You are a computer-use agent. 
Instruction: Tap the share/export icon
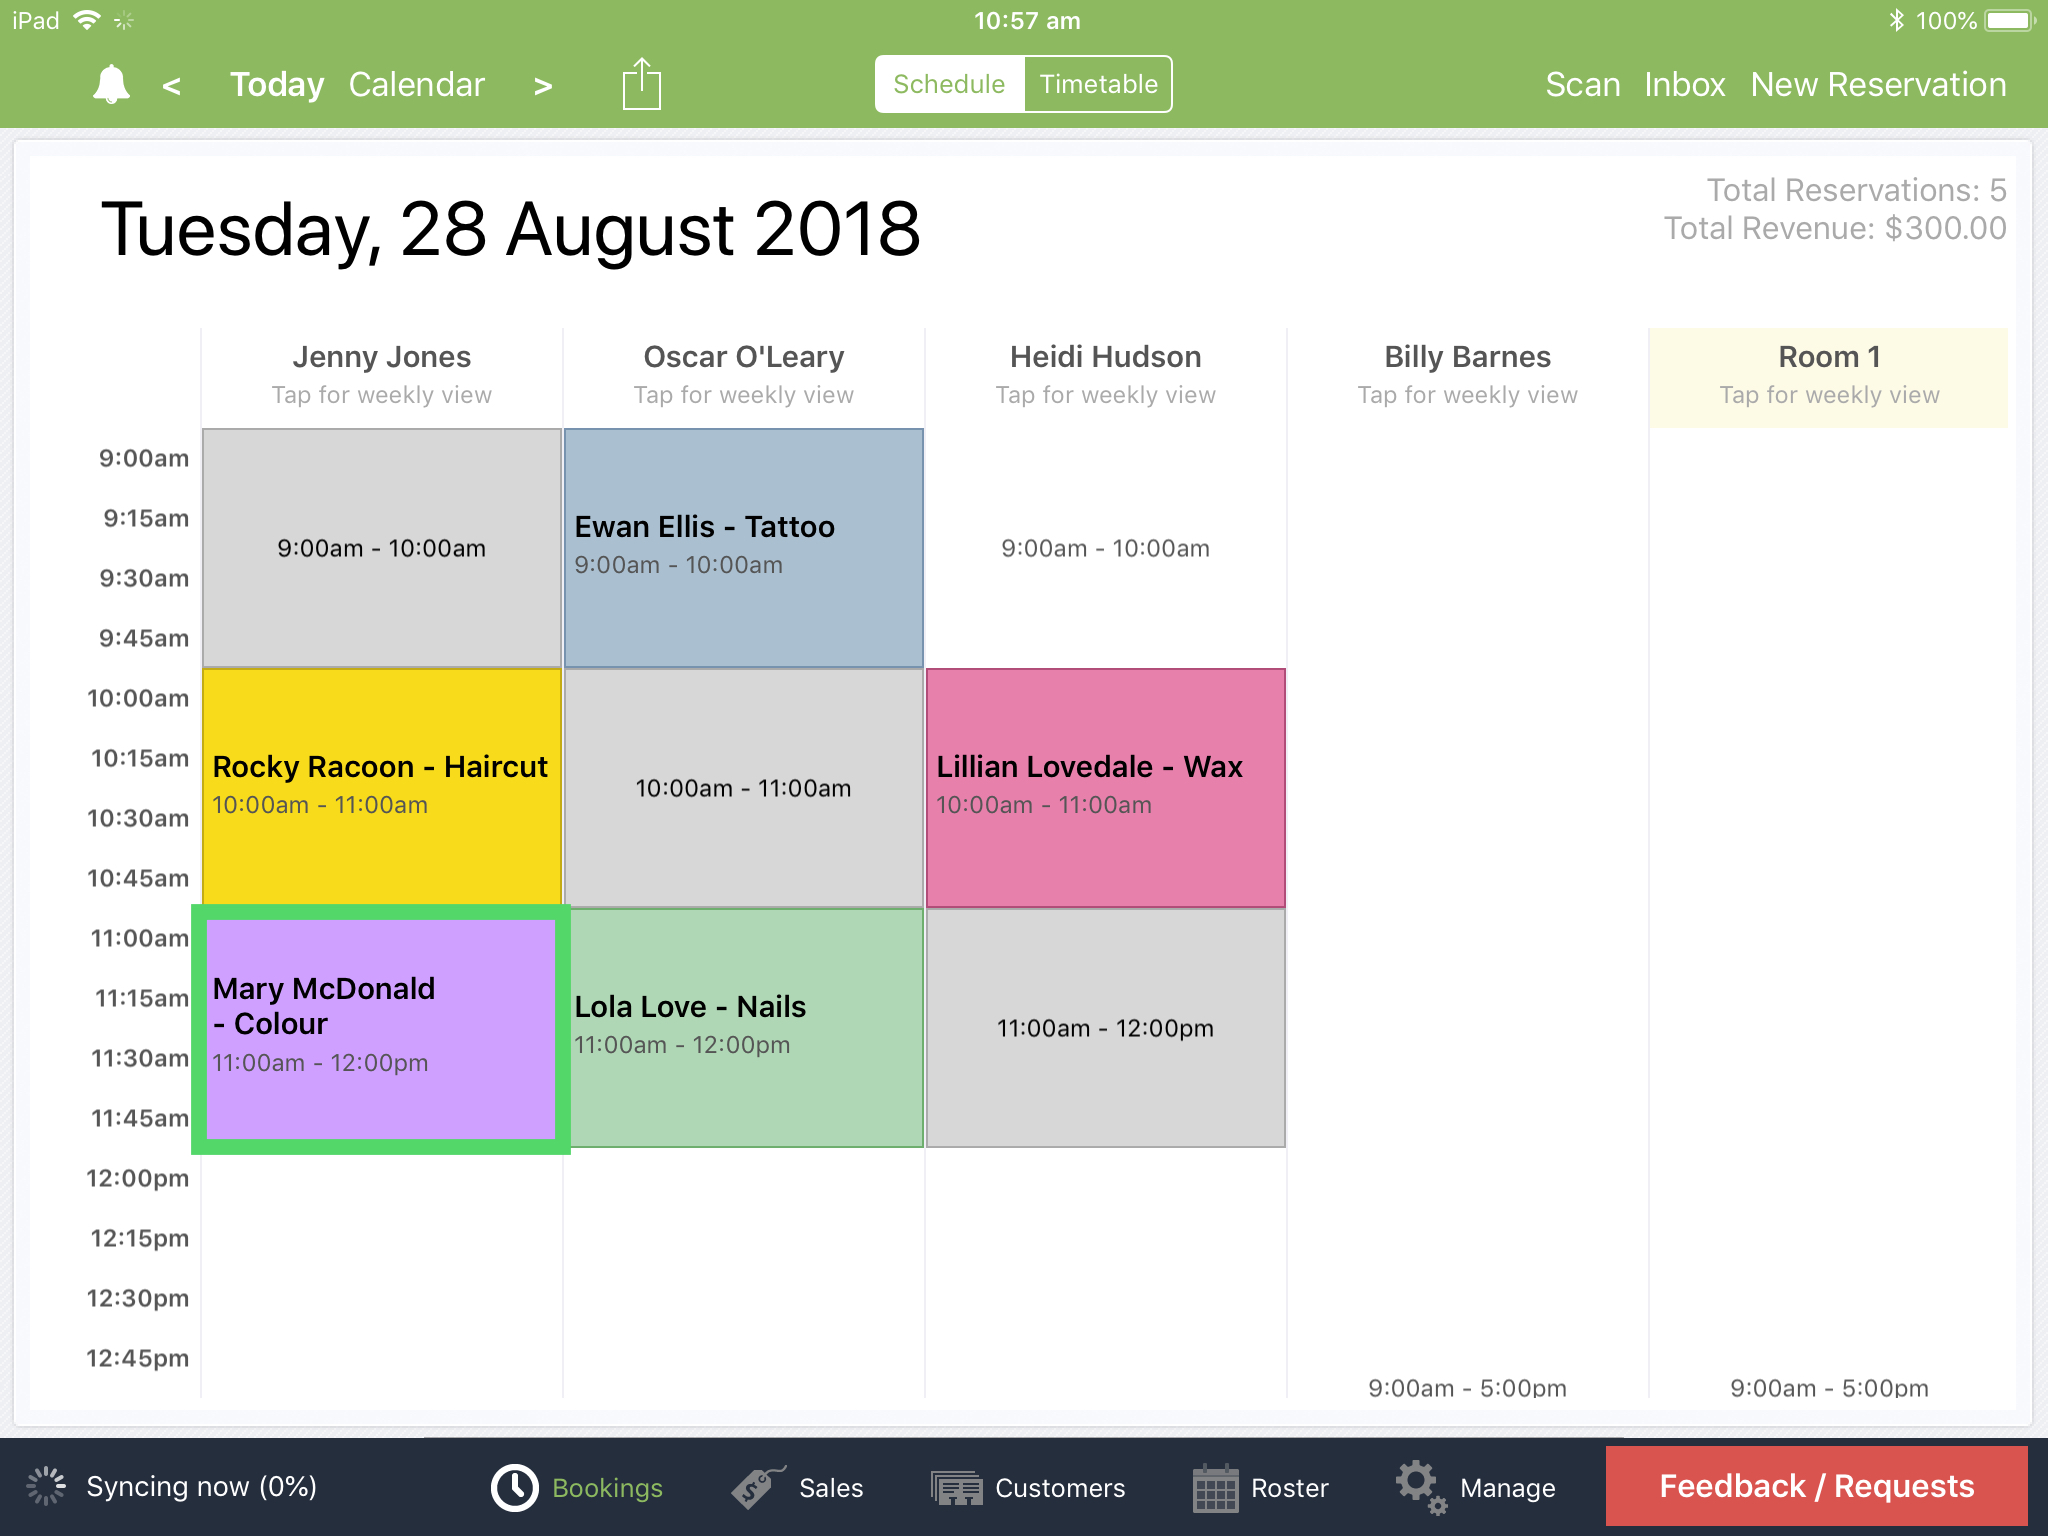pyautogui.click(x=641, y=84)
